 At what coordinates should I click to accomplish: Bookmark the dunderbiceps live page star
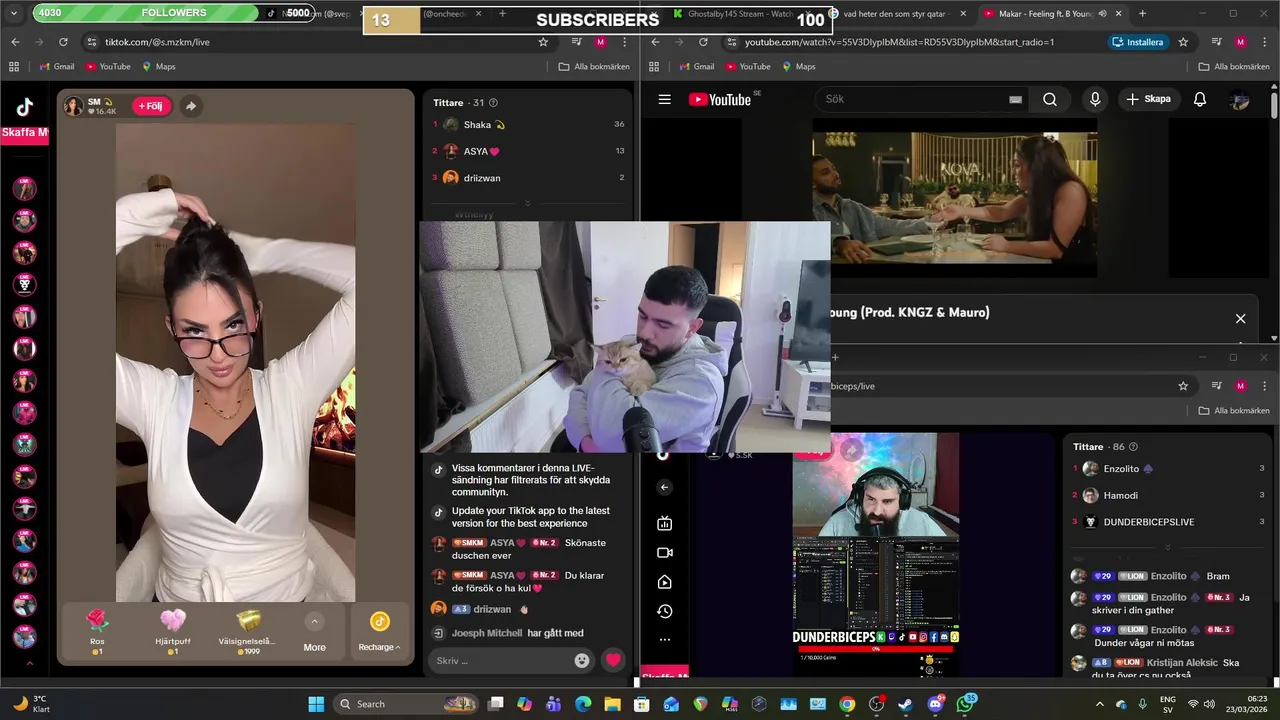point(1183,386)
